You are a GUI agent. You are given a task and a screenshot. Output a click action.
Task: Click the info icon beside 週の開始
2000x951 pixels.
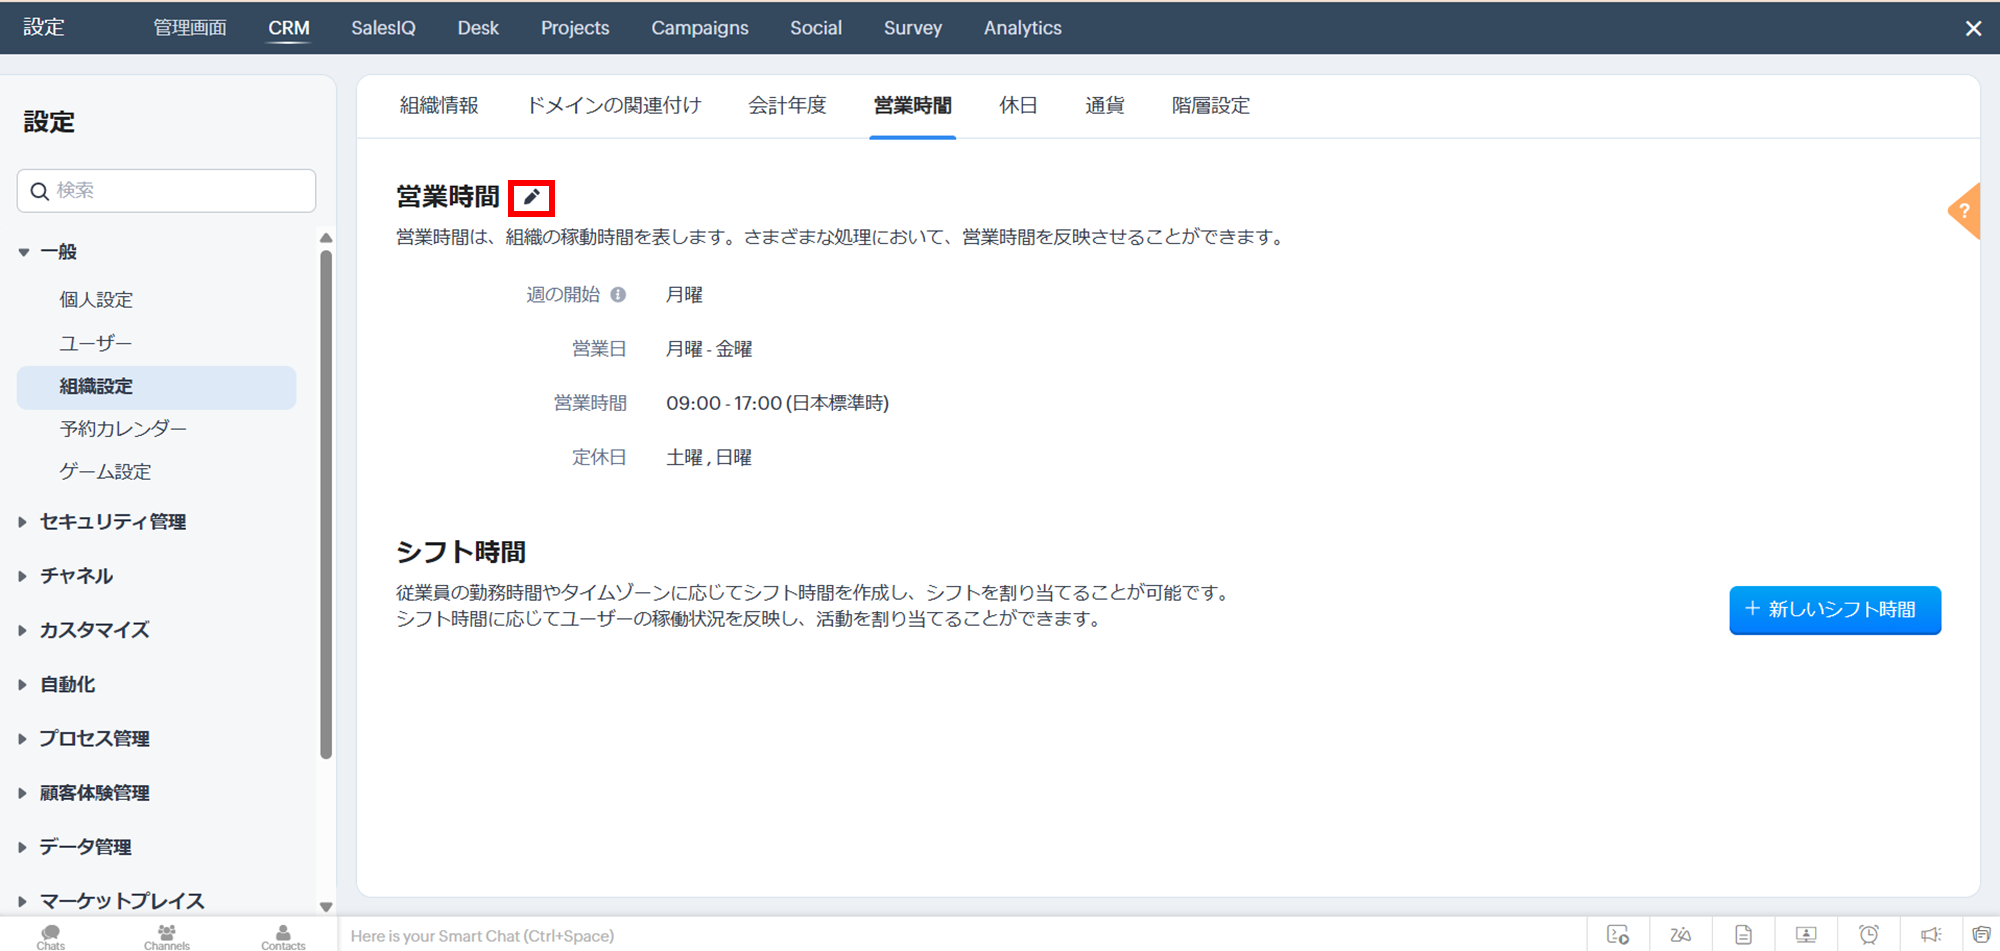tap(618, 295)
